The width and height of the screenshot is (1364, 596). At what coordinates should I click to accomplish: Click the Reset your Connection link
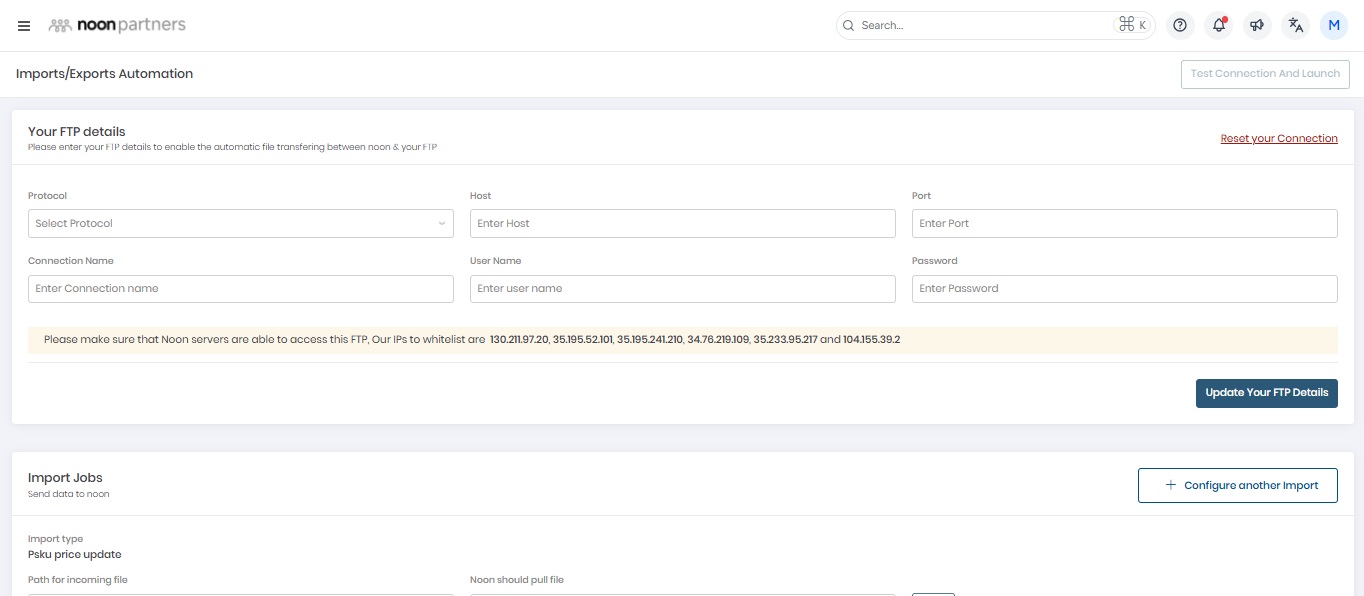tap(1278, 139)
